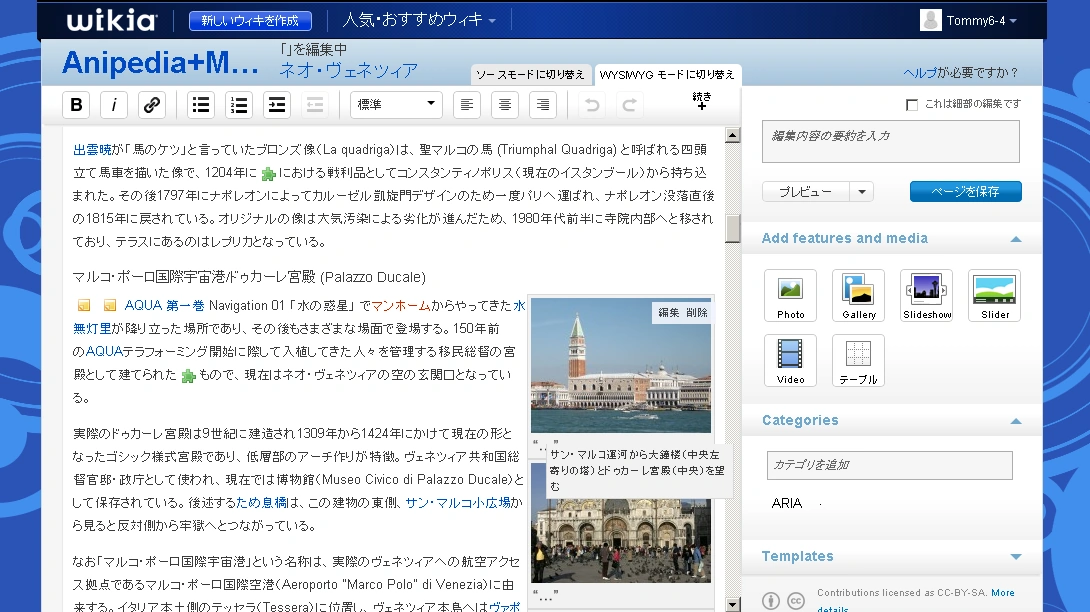Open the Tommy6-4 account menu
This screenshot has width=1090, height=612.
[982, 21]
